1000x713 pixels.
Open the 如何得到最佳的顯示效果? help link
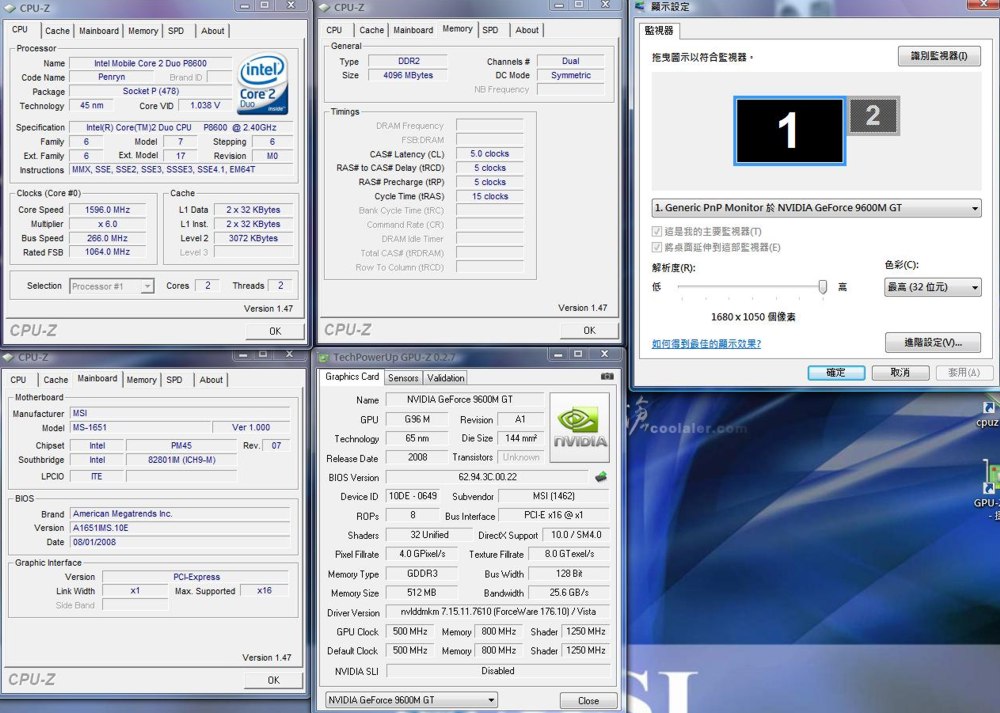pyautogui.click(x=706, y=344)
